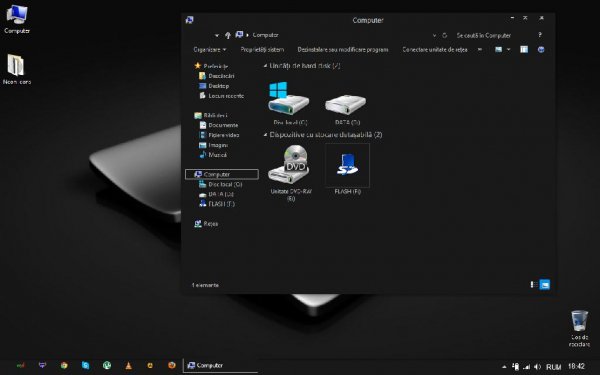Select FLASH (F:) in the navigation pane

point(217,204)
